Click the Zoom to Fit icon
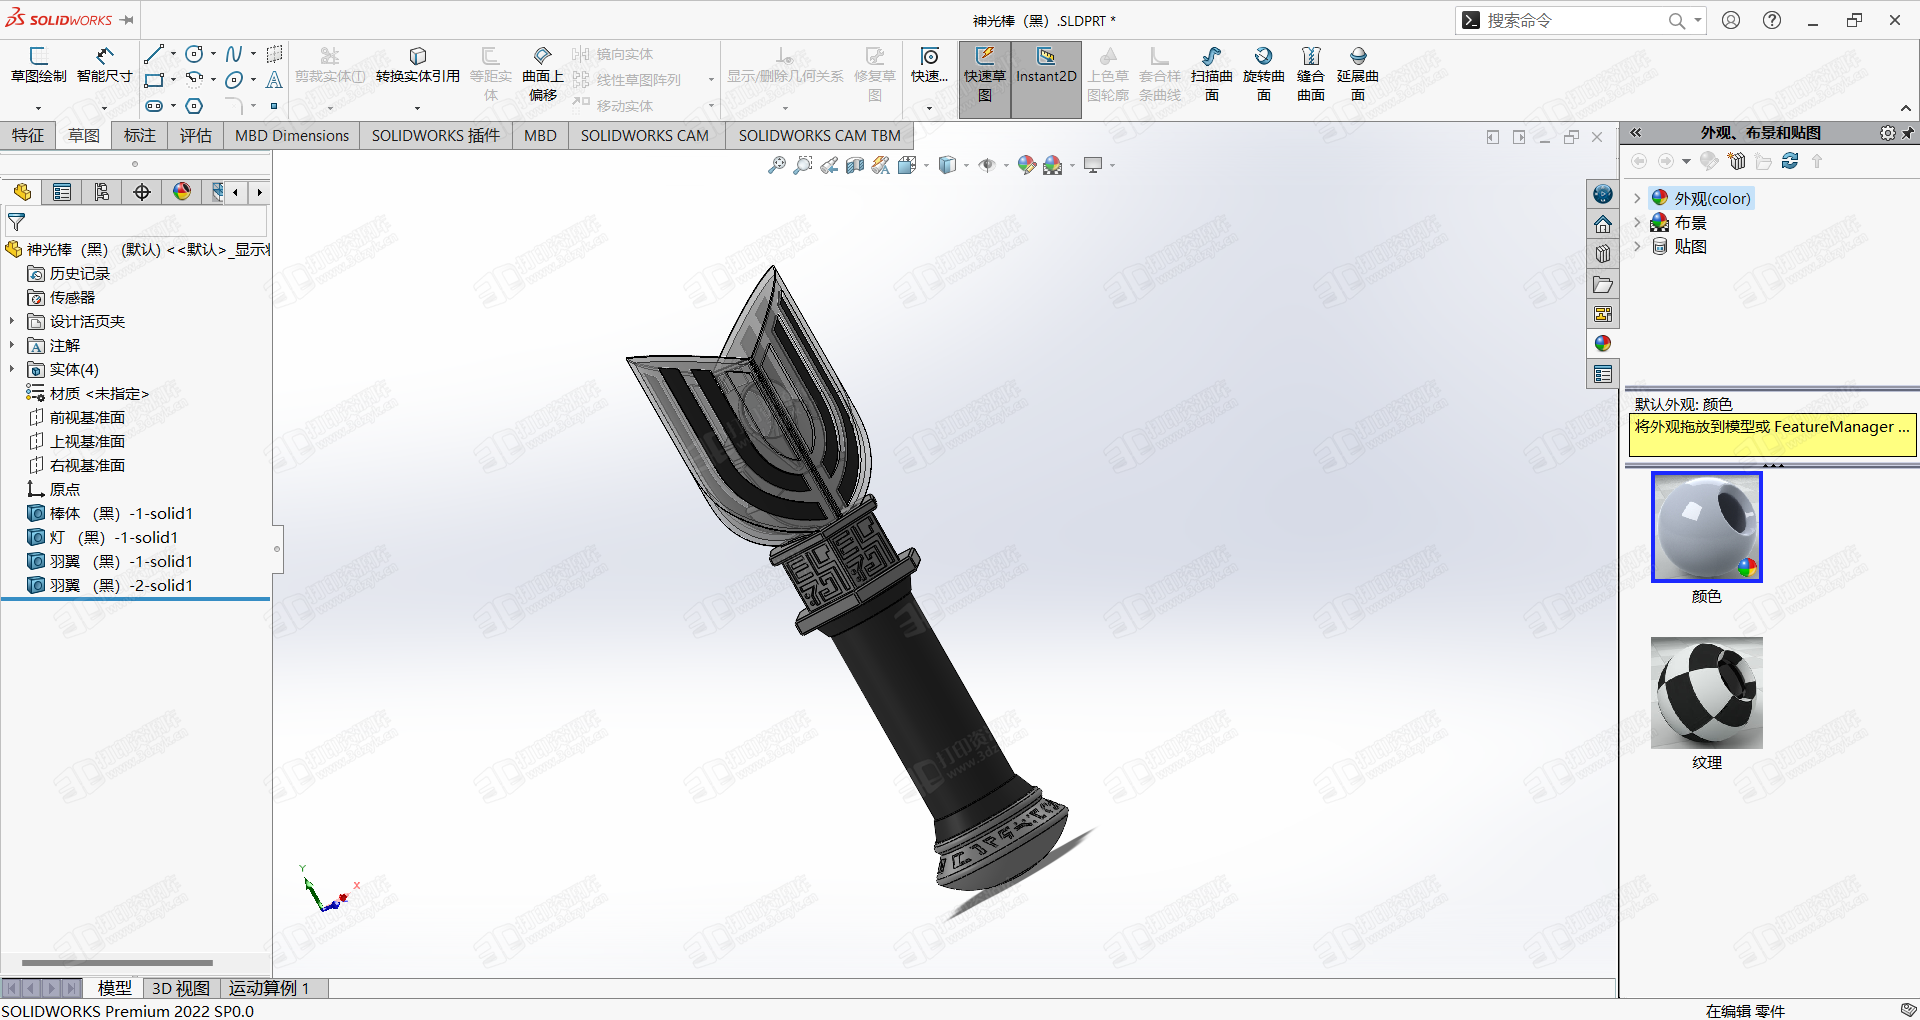Image resolution: width=1920 pixels, height=1020 pixels. [777, 165]
